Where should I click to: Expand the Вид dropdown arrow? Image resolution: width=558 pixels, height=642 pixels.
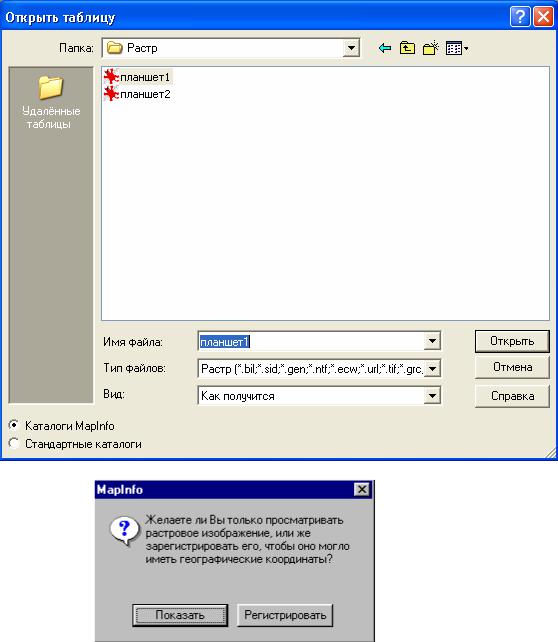[x=432, y=396]
